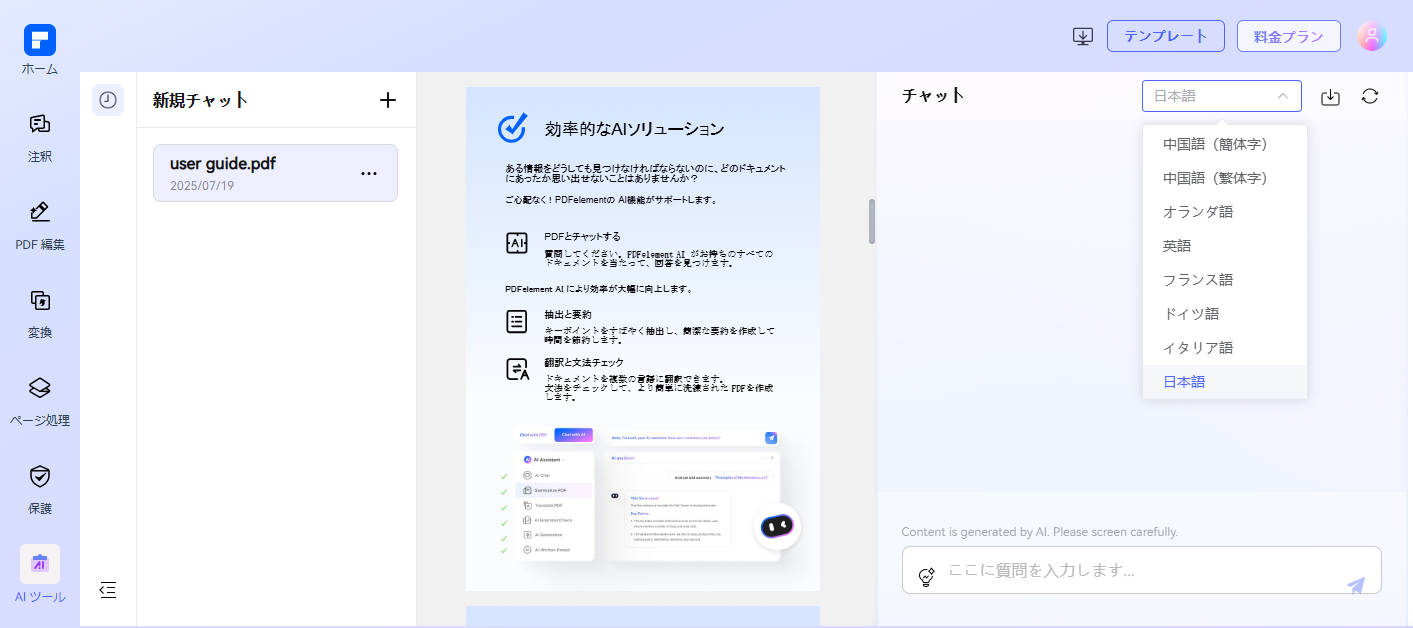
Task: Open chat history clock icon
Action: (108, 100)
